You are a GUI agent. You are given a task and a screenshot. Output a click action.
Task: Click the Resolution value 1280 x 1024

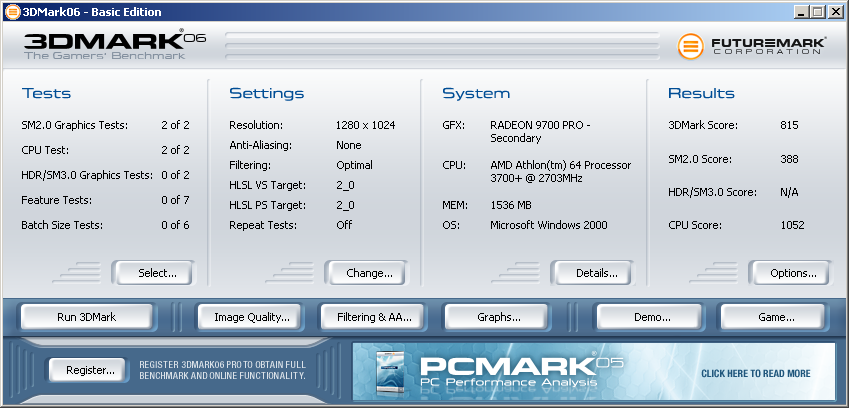365,126
